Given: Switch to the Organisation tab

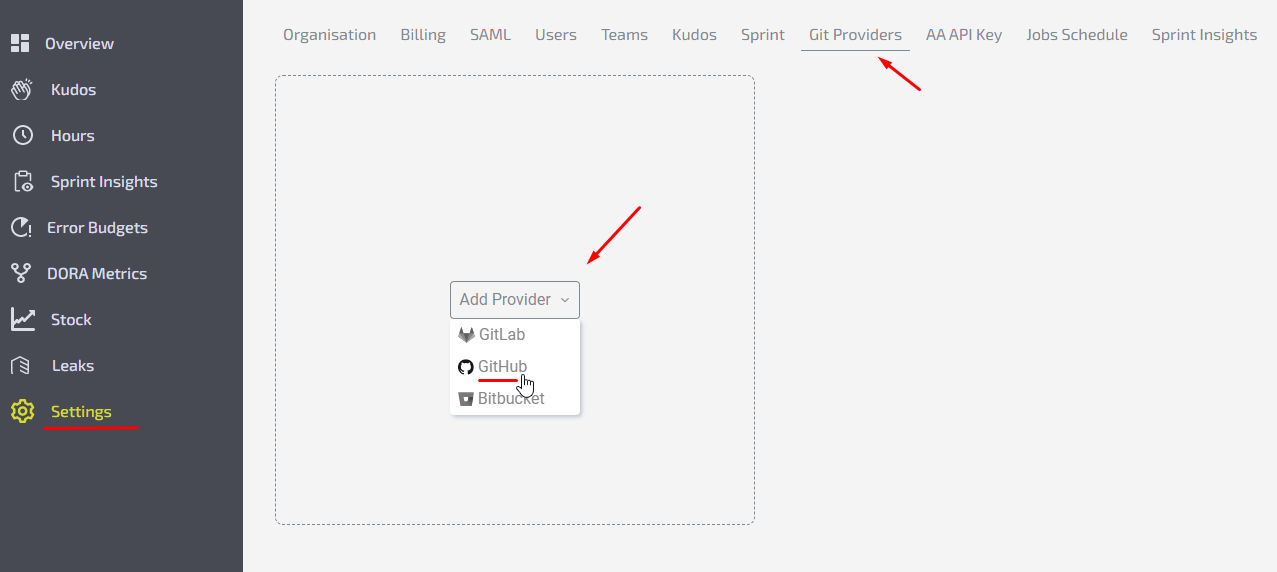Looking at the screenshot, I should point(329,35).
